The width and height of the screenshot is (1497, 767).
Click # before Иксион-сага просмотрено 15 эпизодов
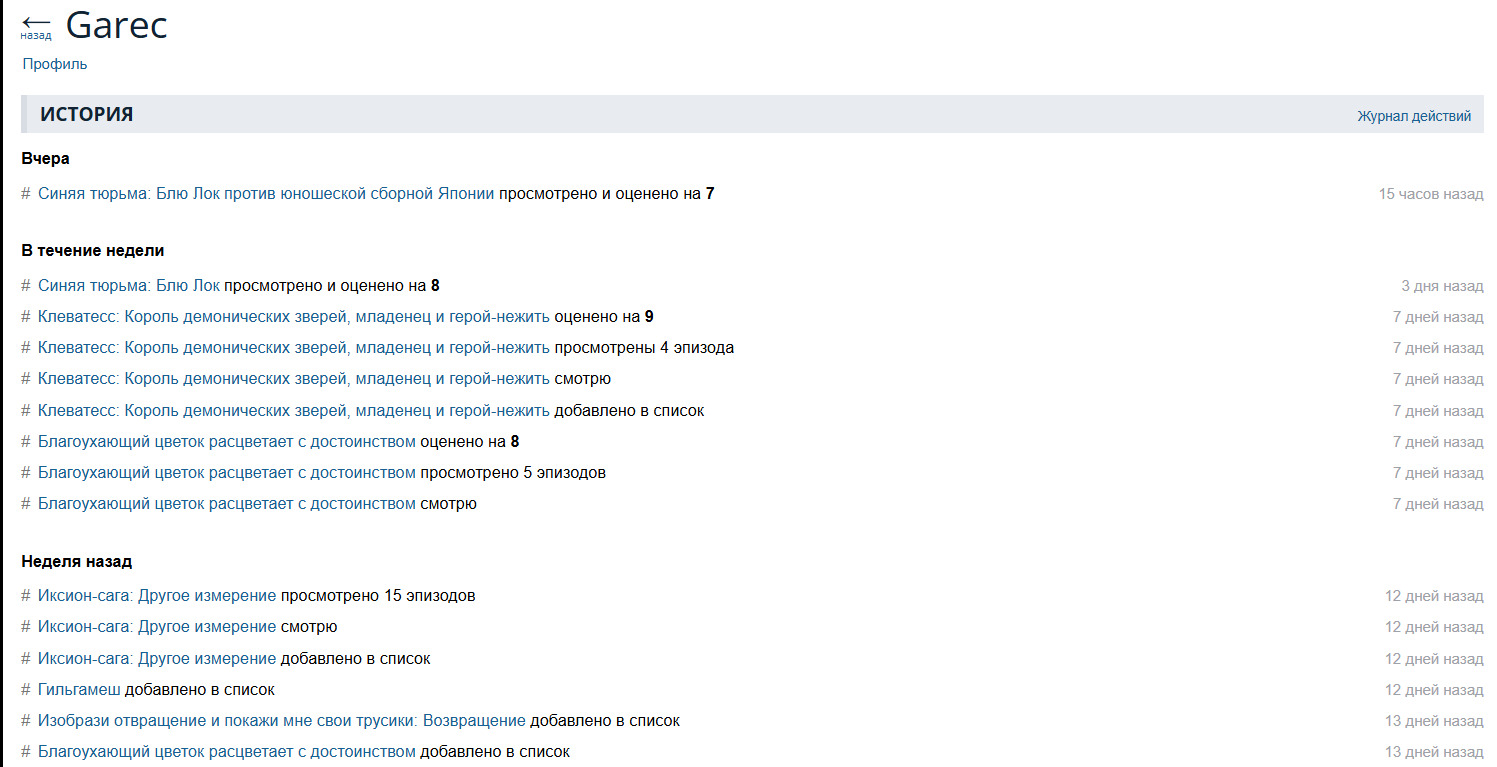tap(26, 596)
